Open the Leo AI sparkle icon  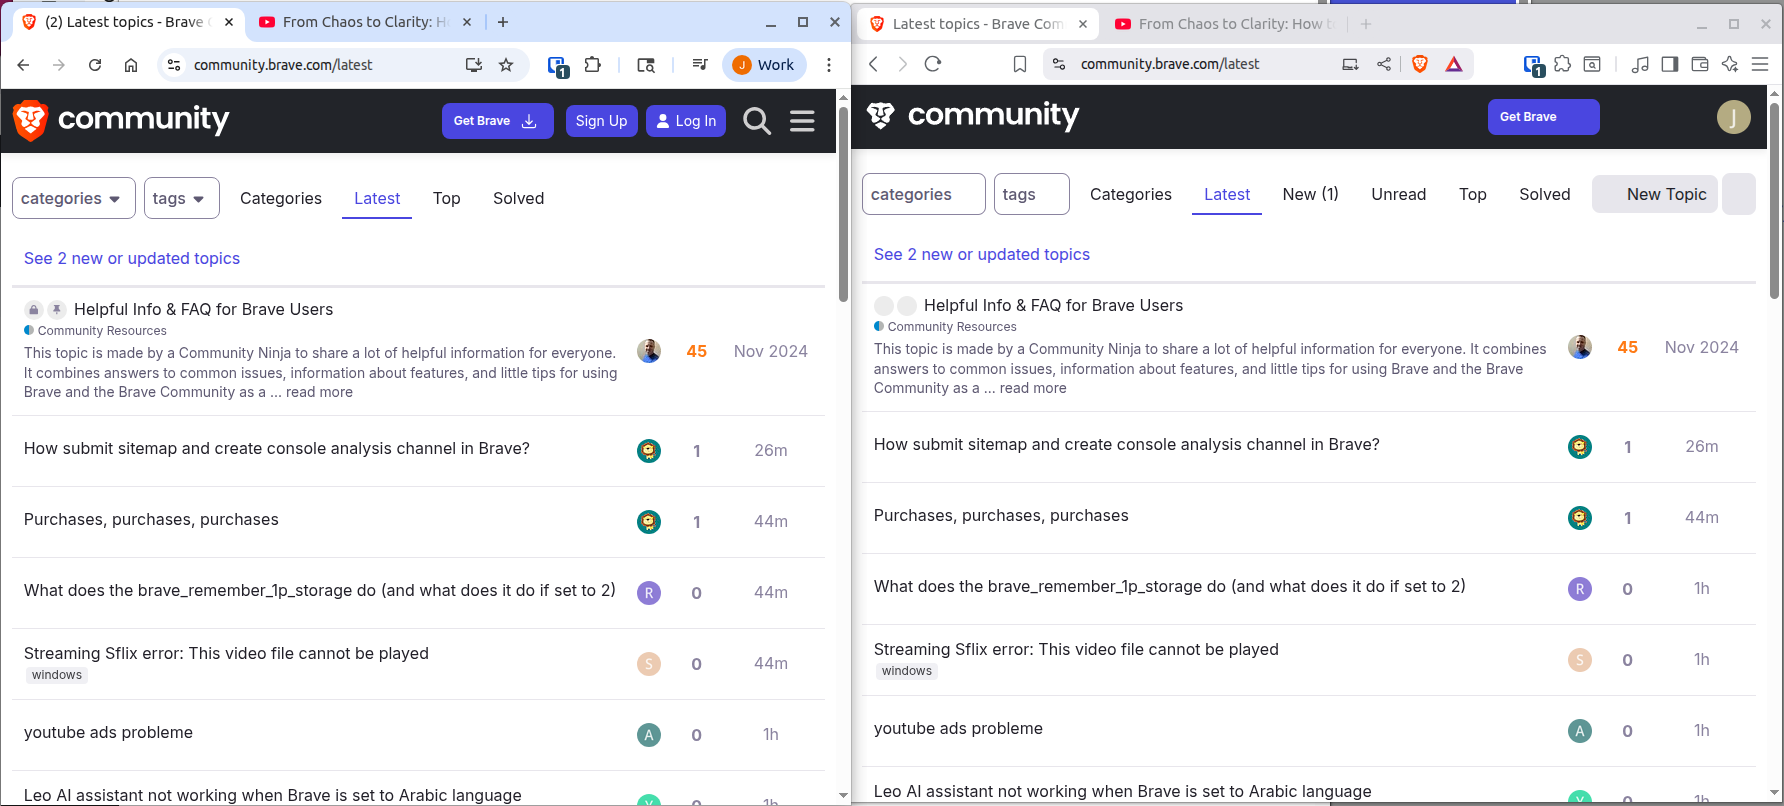coord(1730,64)
